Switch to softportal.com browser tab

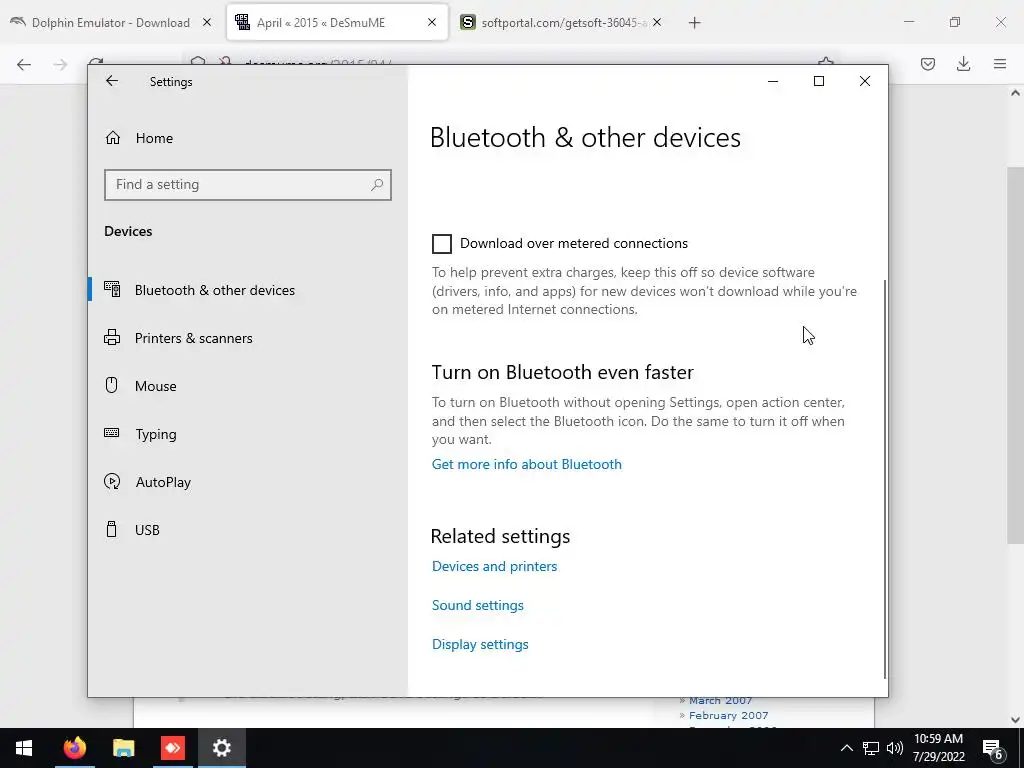(x=564, y=23)
